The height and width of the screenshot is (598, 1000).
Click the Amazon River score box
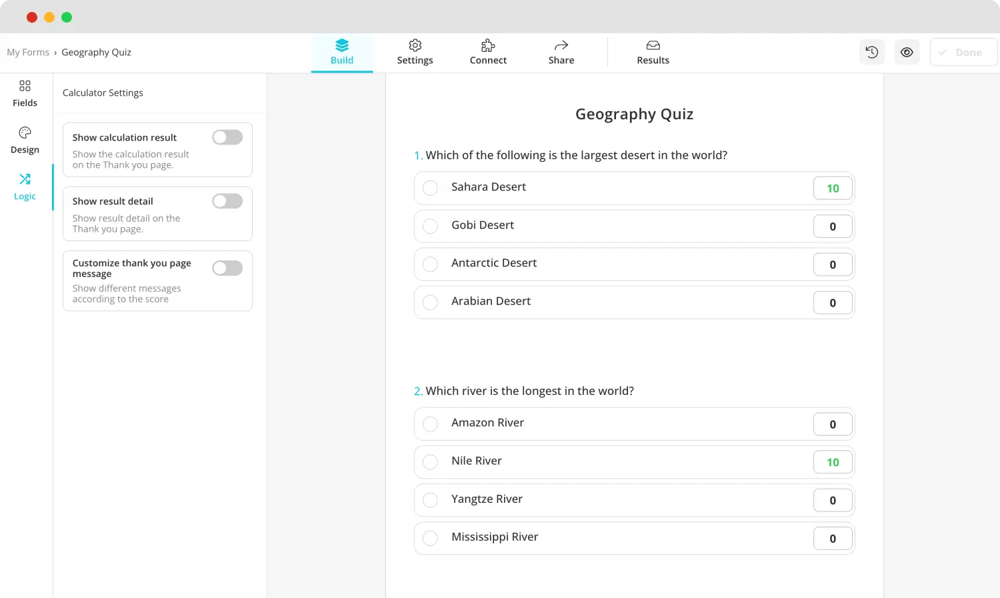[832, 424]
